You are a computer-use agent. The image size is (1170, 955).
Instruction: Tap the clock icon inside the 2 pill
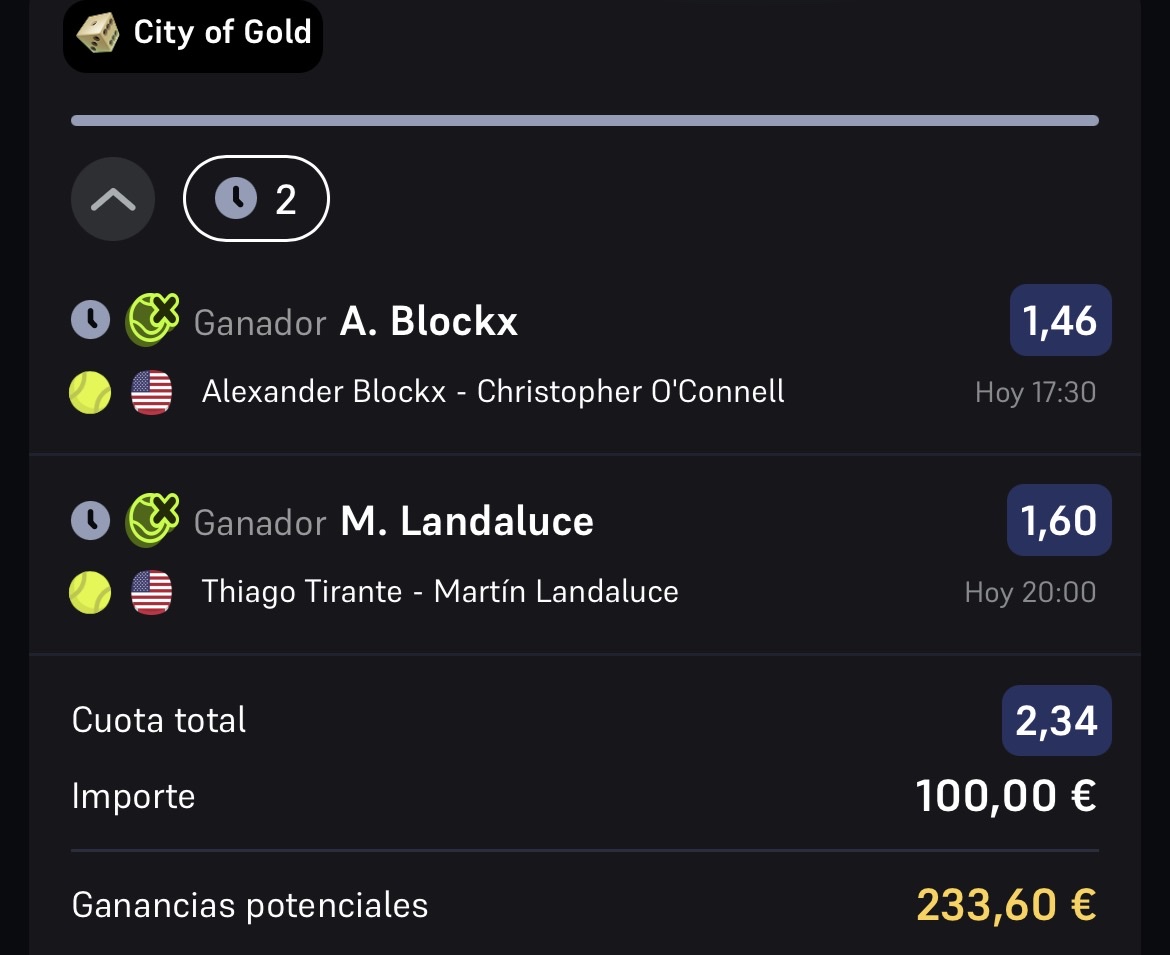[x=236, y=198]
